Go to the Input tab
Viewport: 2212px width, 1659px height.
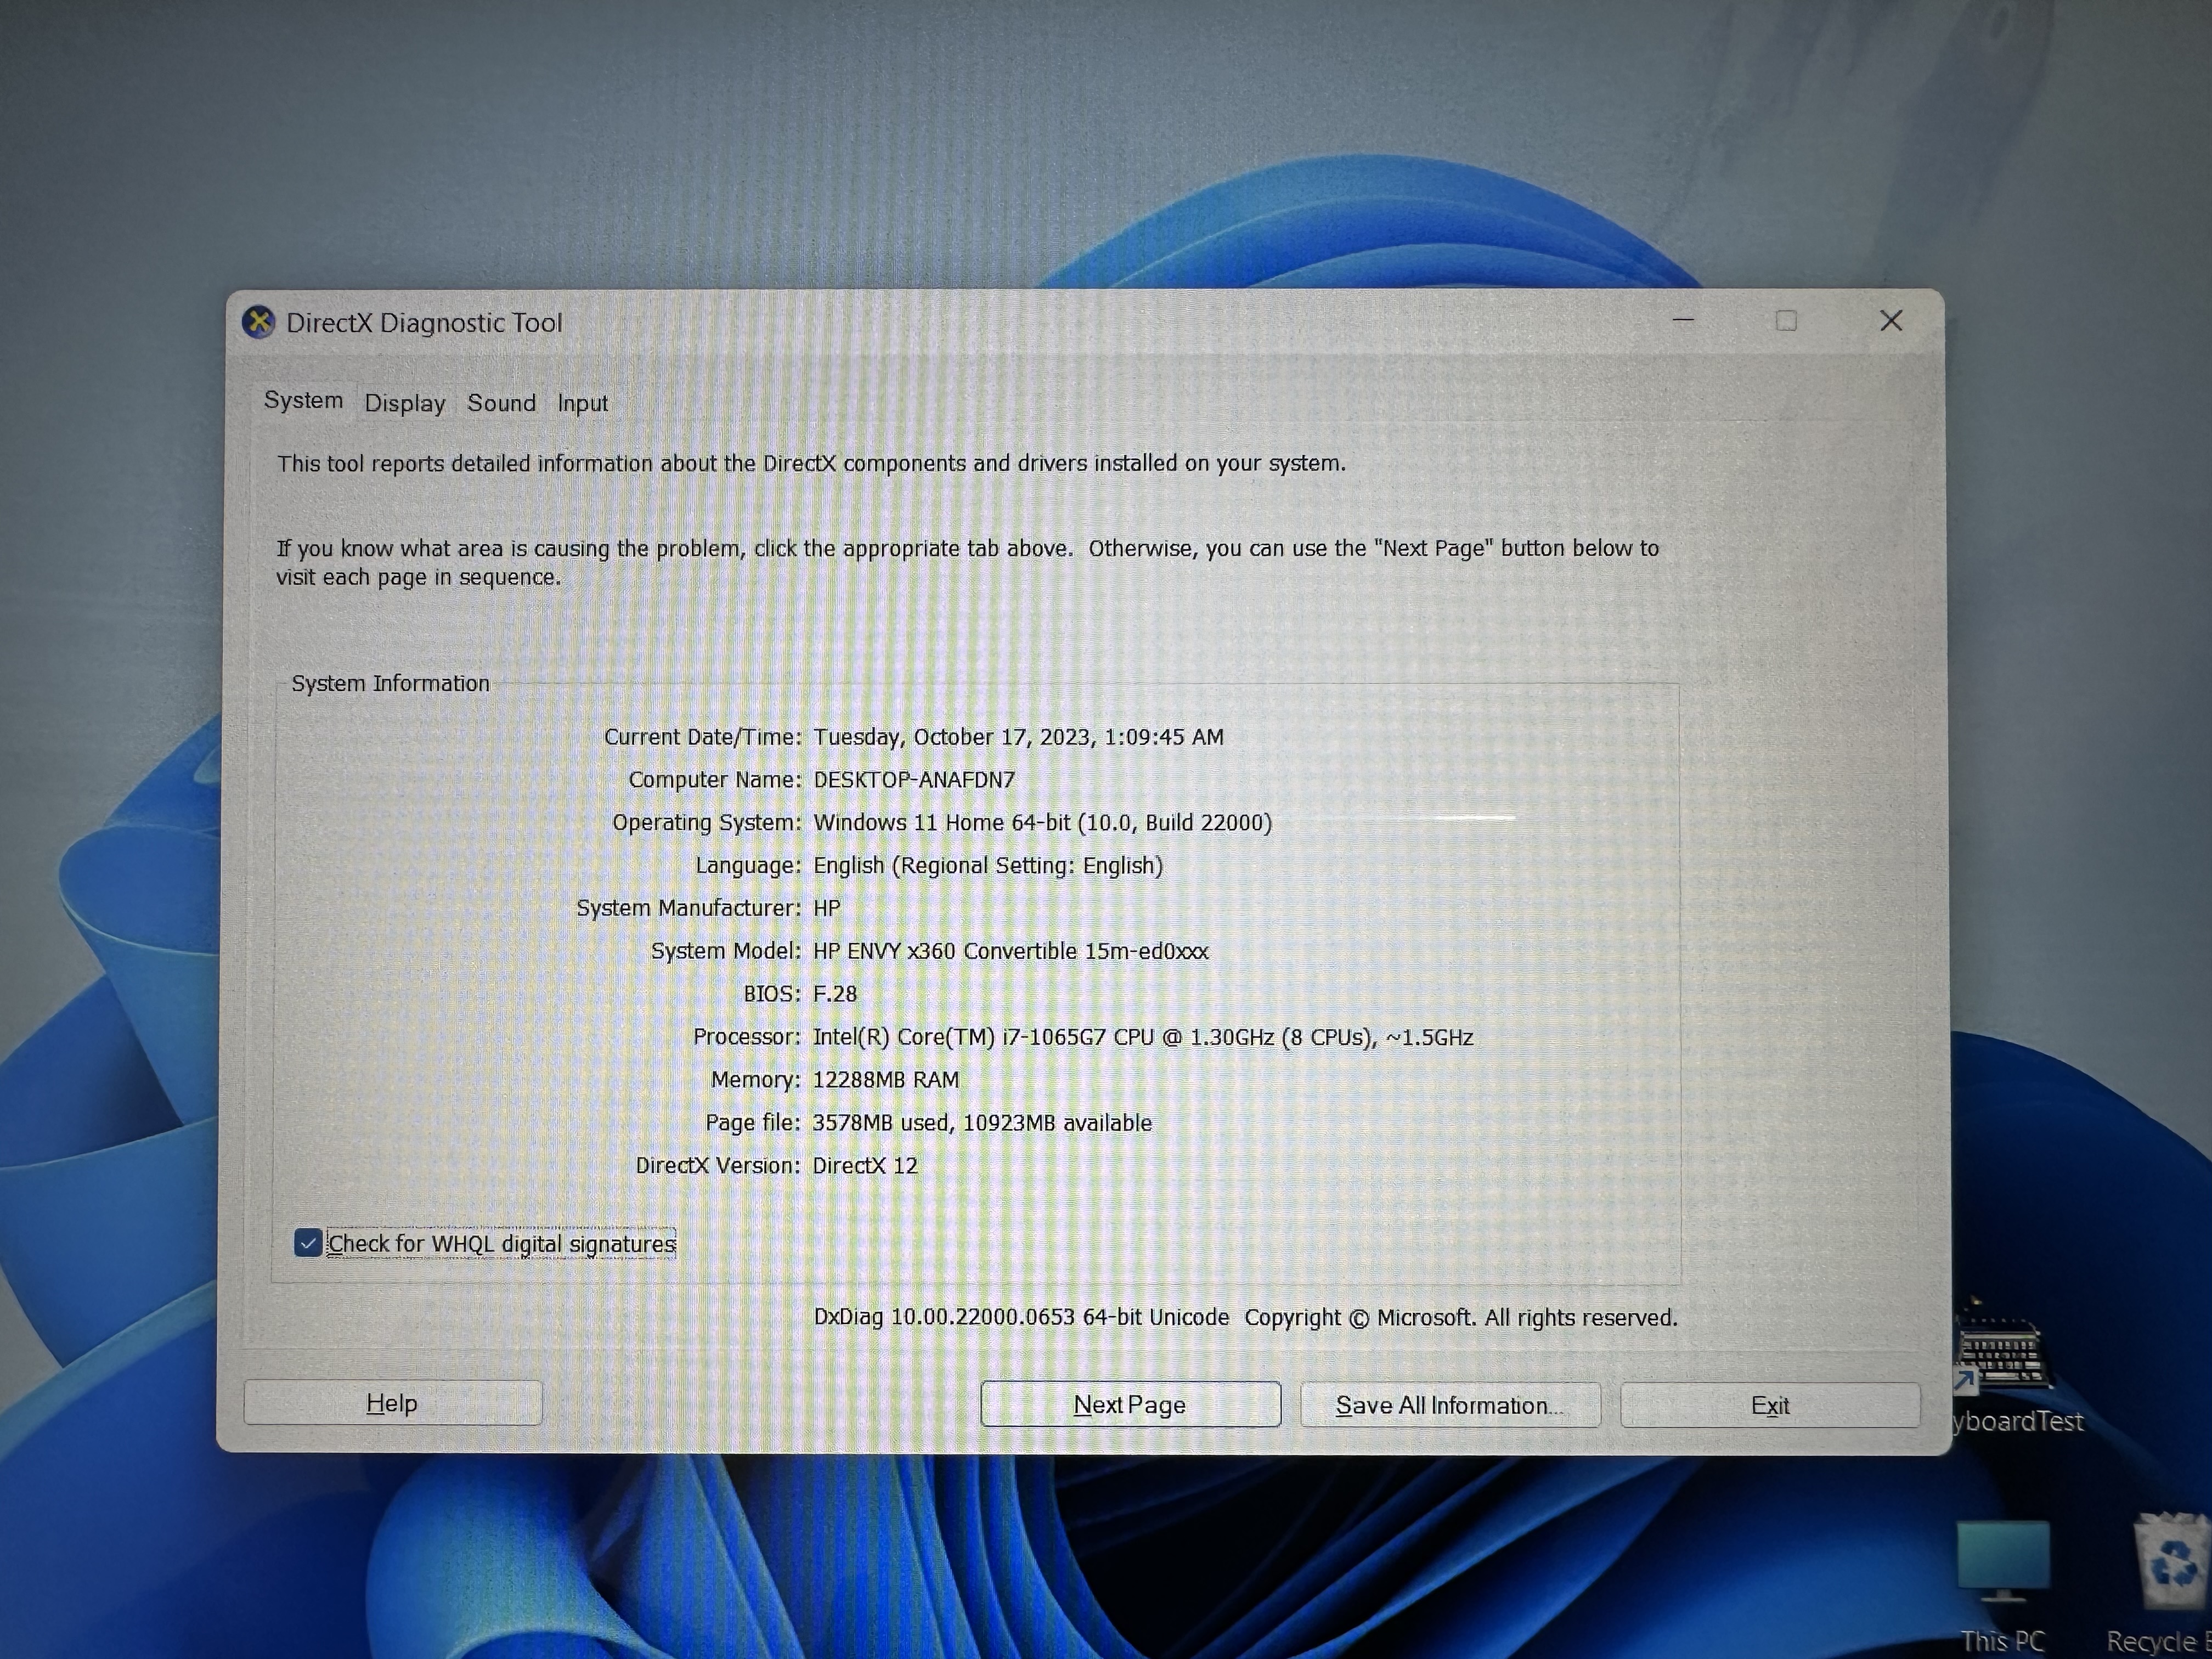tap(582, 403)
